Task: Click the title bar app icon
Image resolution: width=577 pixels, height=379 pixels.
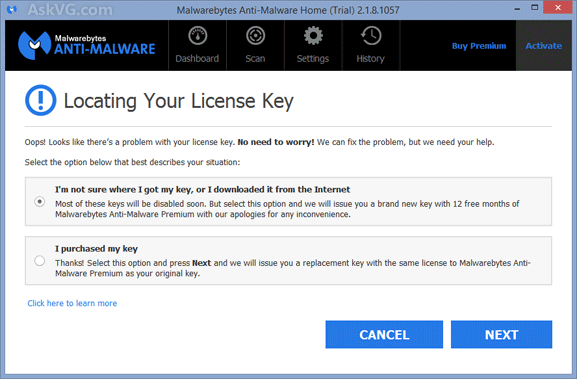Action: click(12, 9)
